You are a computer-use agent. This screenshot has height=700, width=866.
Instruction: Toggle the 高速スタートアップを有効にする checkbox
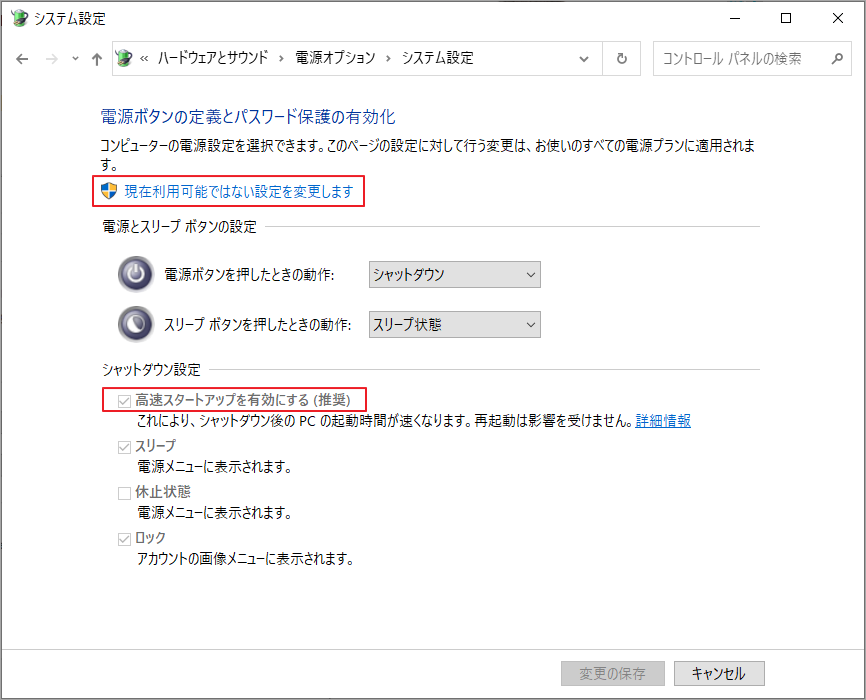pyautogui.click(x=124, y=399)
